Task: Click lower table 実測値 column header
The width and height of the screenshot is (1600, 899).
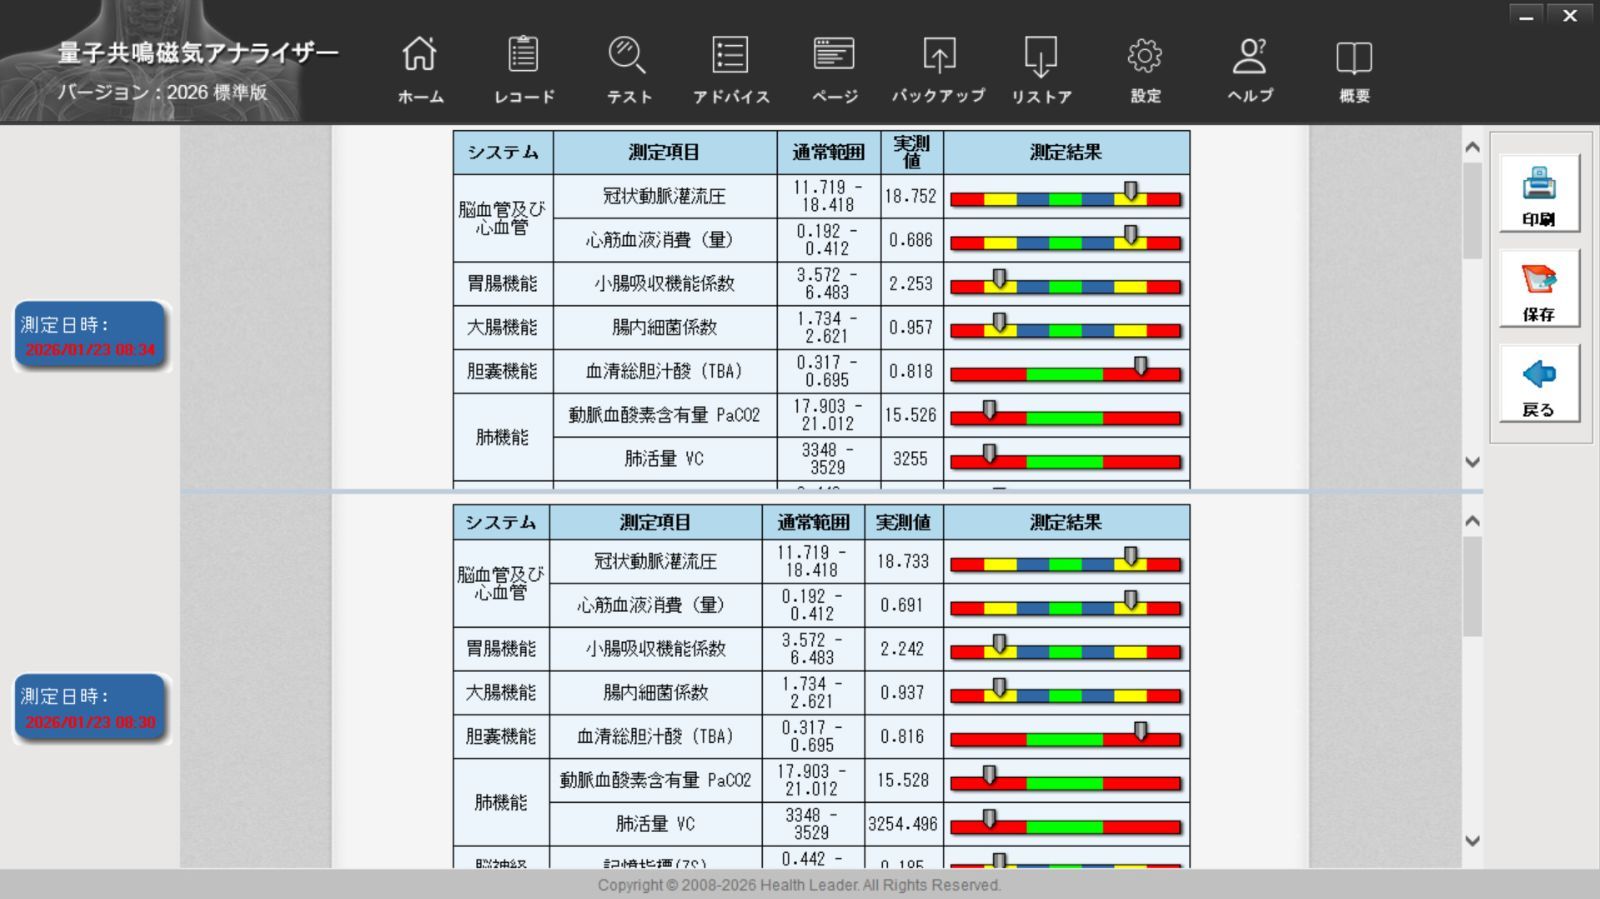Action: pyautogui.click(x=903, y=522)
